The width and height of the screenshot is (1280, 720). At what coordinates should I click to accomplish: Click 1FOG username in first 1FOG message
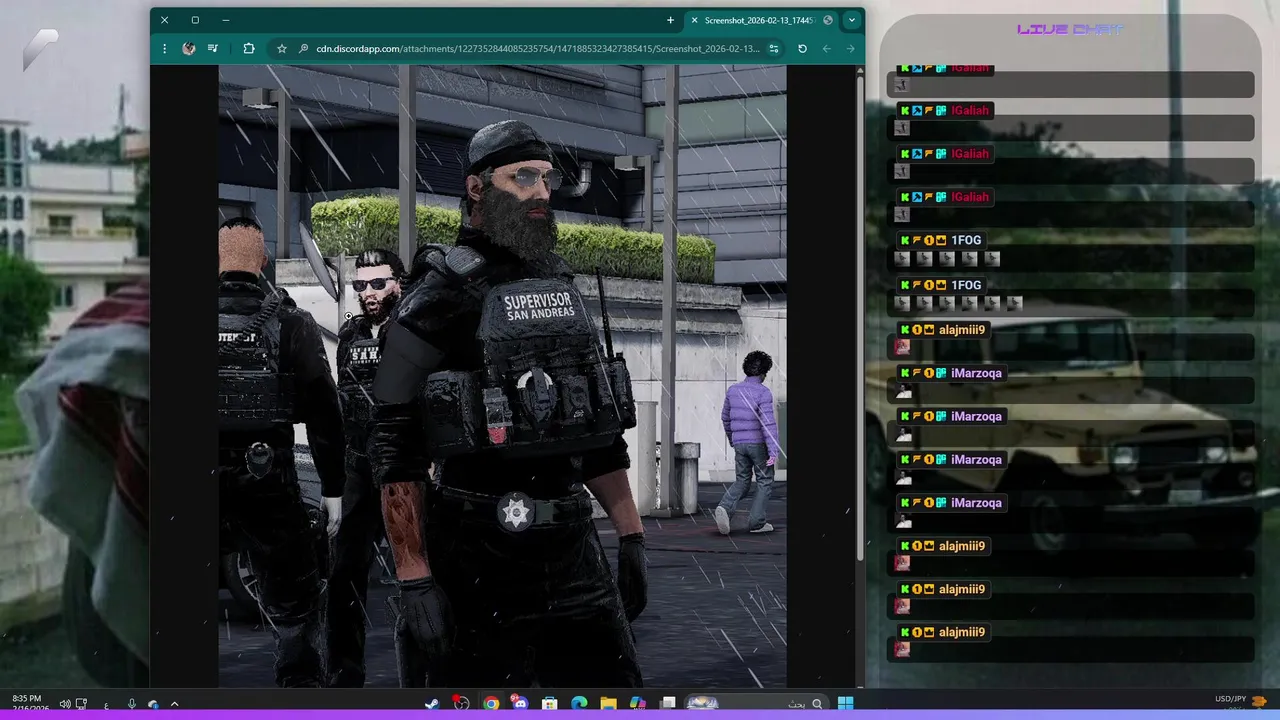[x=966, y=240]
